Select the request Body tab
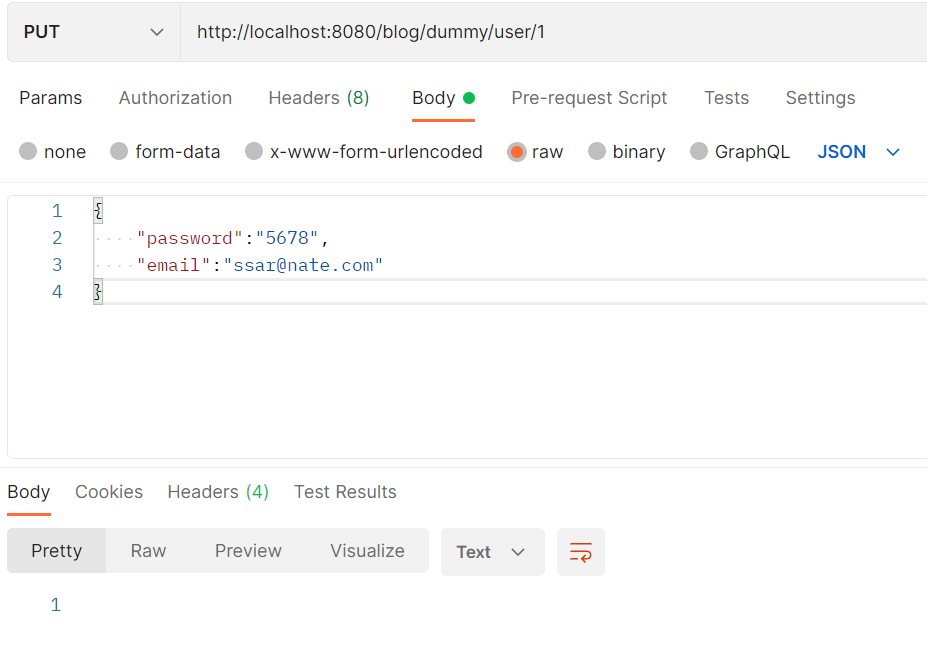The height and width of the screenshot is (668, 927). (x=443, y=98)
